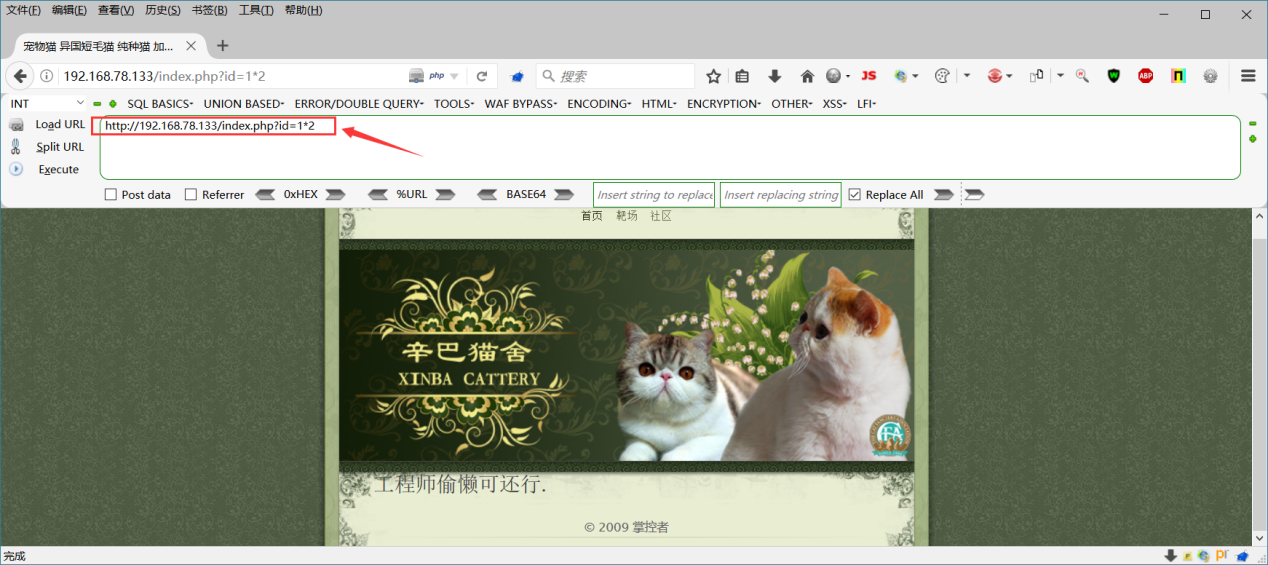
Task: Open the downloads arrow icon
Action: (x=775, y=76)
